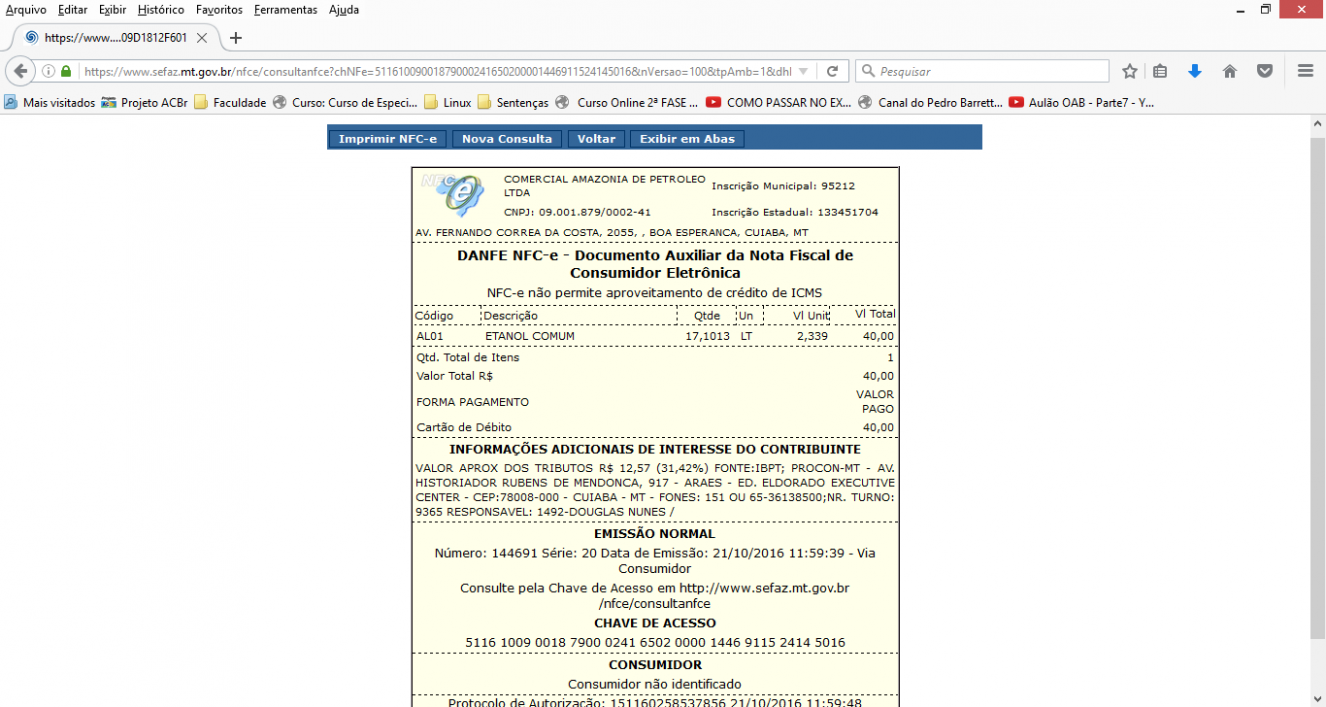The image size is (1326, 707).
Task: Open the Exibir menu
Action: (x=112, y=9)
